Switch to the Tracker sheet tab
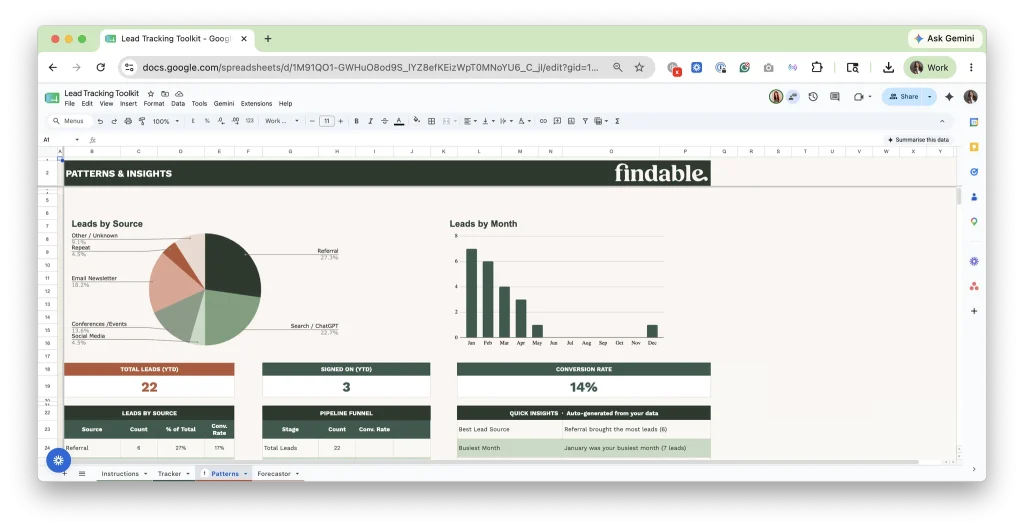The width and height of the screenshot is (1024, 531). (169, 474)
